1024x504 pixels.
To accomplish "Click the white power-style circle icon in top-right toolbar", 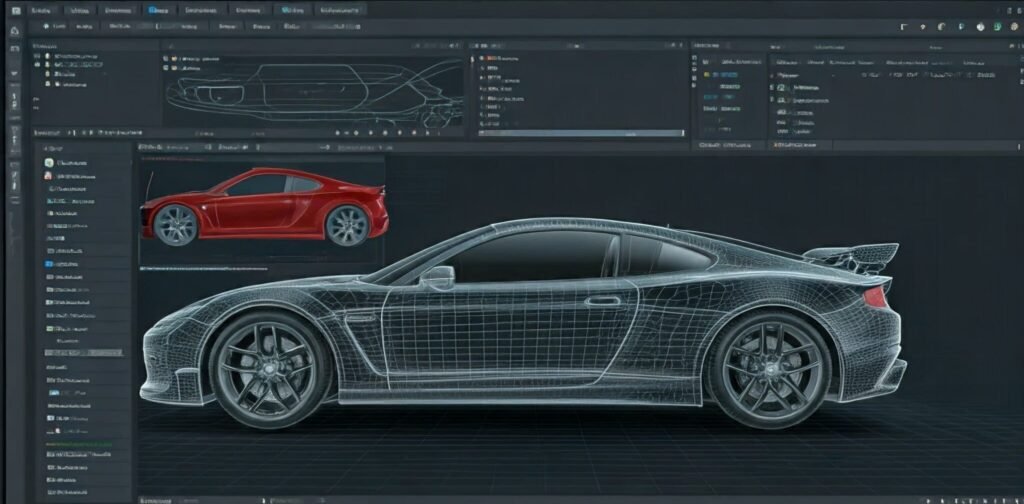I will [x=980, y=27].
